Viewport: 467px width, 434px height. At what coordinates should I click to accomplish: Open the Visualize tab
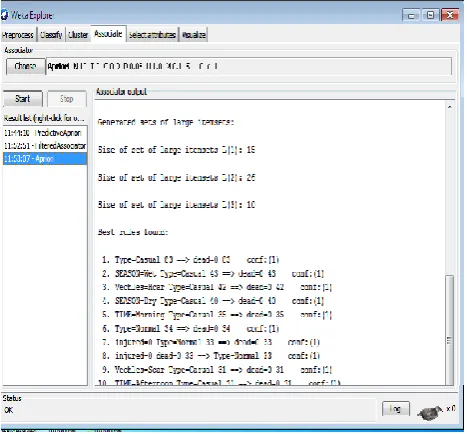[194, 35]
